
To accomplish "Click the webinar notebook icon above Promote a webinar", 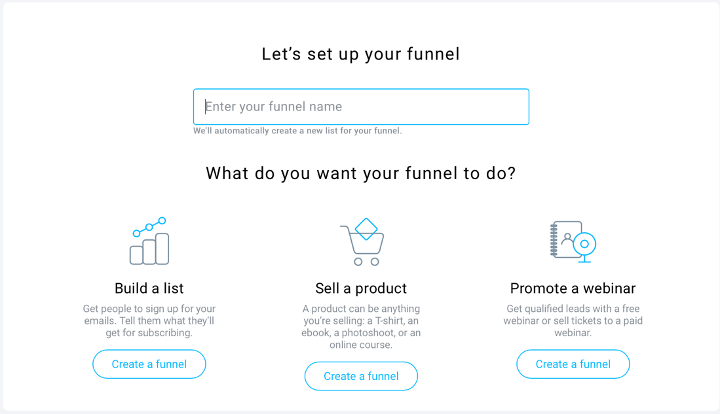I will tap(573, 242).
